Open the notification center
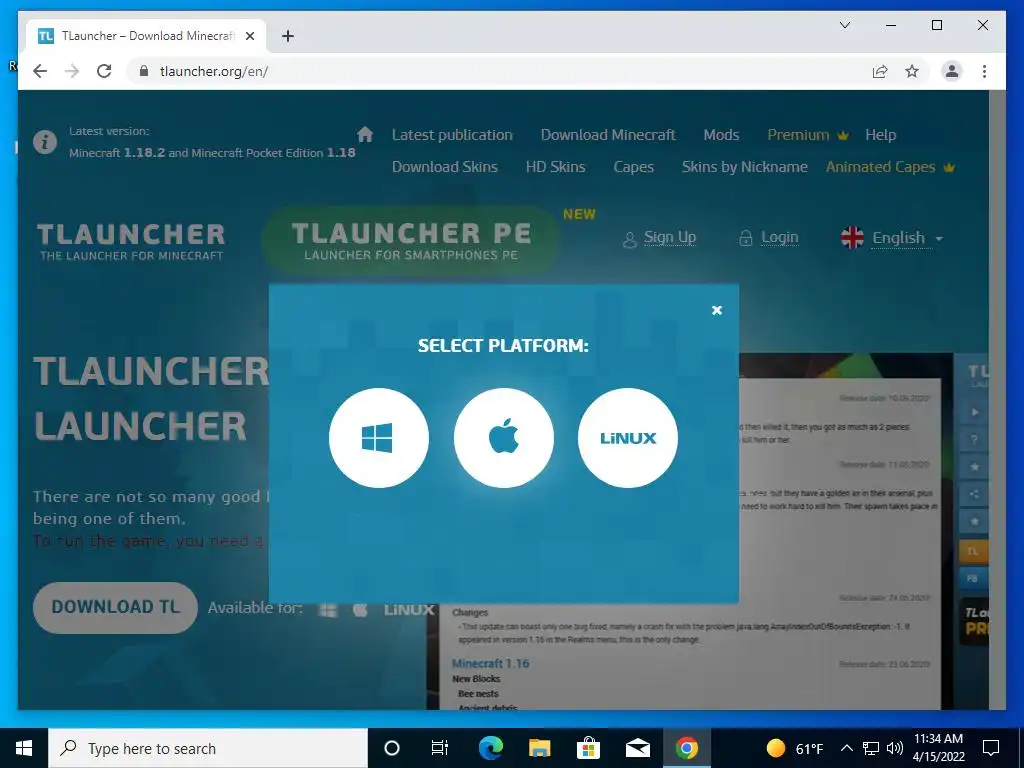1024x768 pixels. point(991,748)
